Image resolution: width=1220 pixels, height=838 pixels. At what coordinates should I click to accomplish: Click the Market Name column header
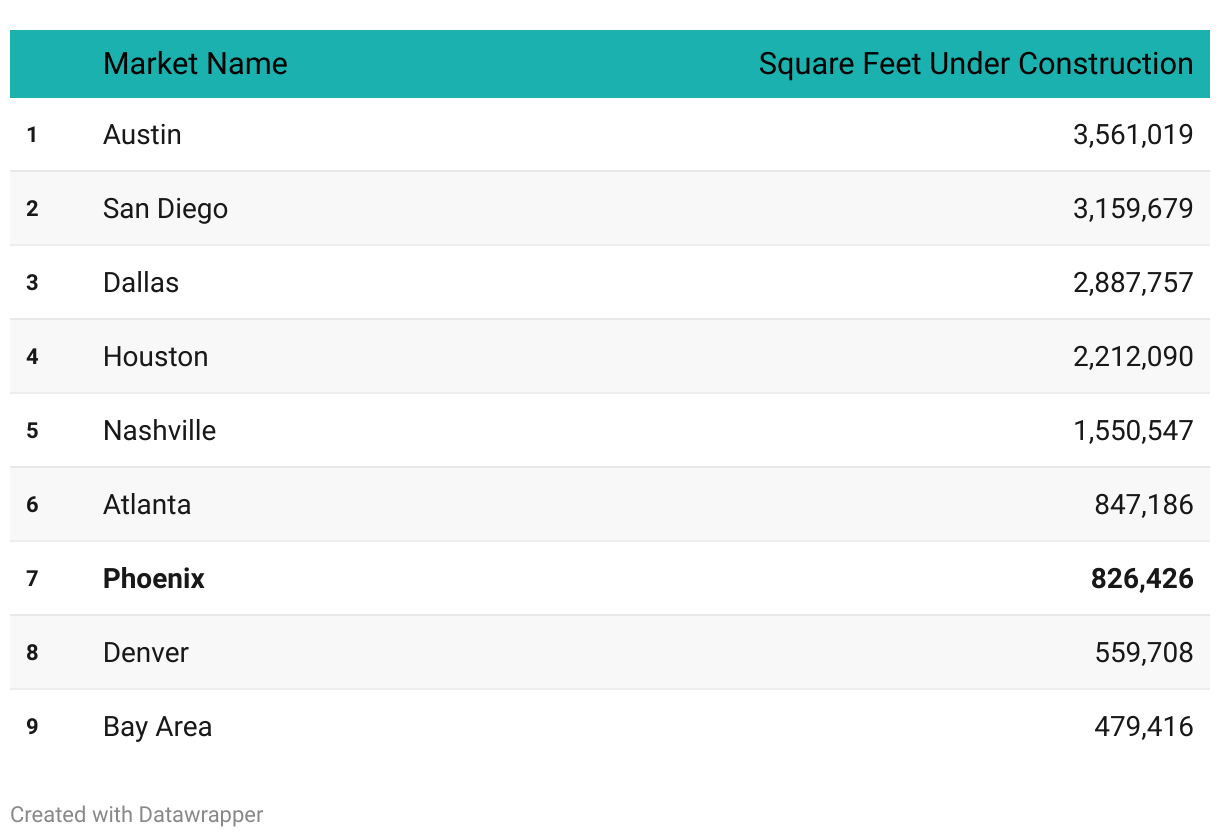pyautogui.click(x=195, y=64)
